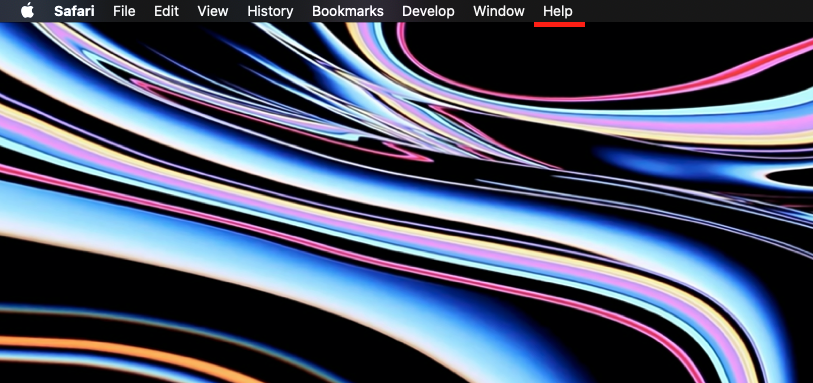Open the File menu
Viewport: 813px width, 383px height.
(x=124, y=11)
